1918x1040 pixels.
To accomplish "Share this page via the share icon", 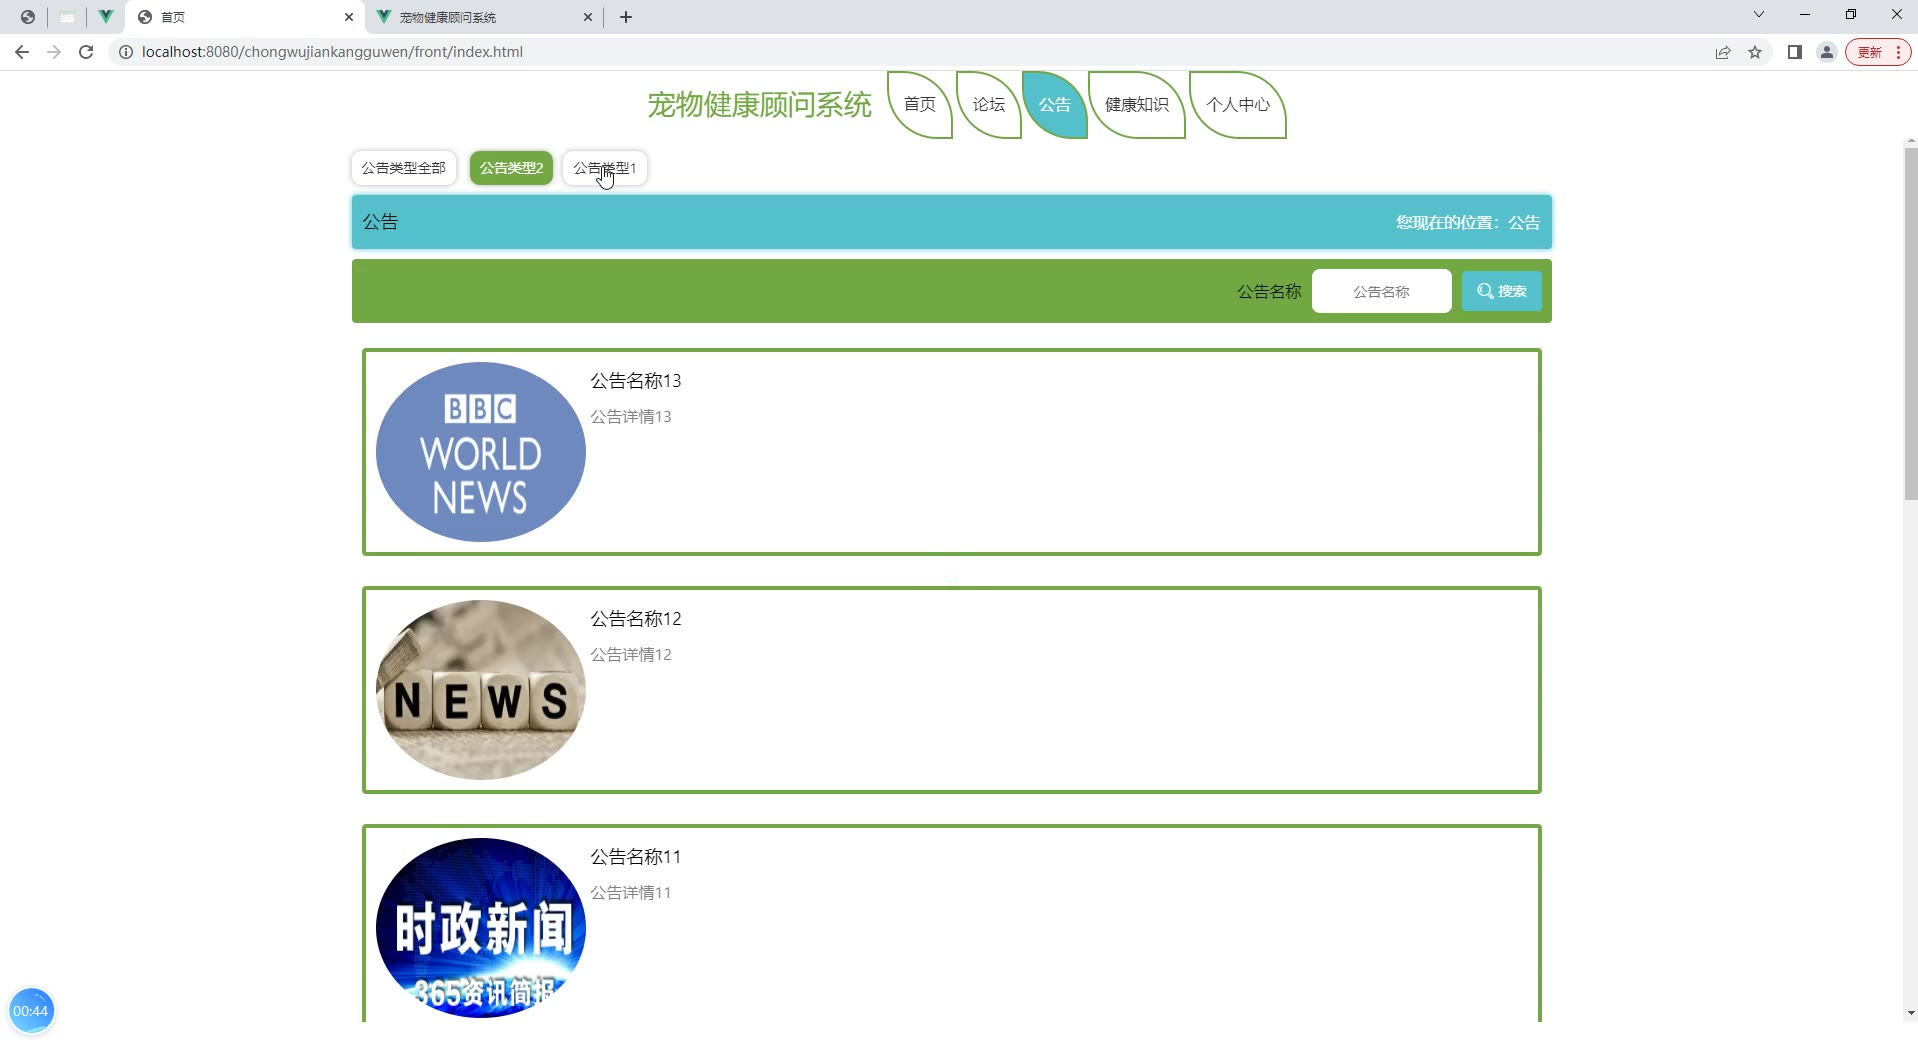I will [x=1723, y=52].
